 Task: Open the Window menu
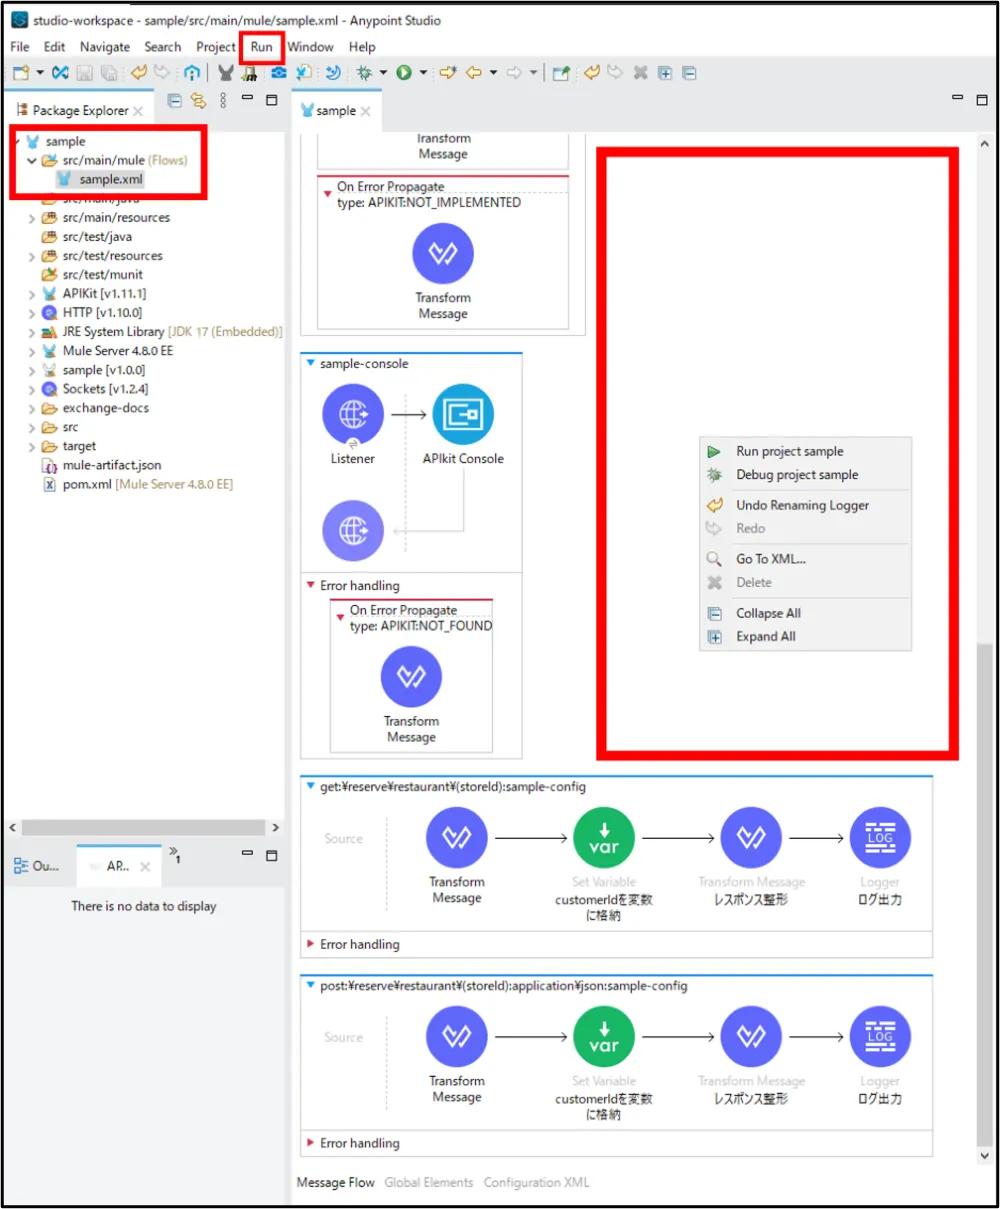pyautogui.click(x=310, y=47)
